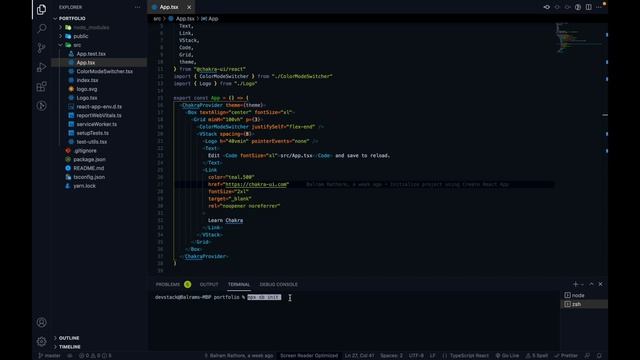
Task: Close the terminal panel
Action: [x=600, y=284]
